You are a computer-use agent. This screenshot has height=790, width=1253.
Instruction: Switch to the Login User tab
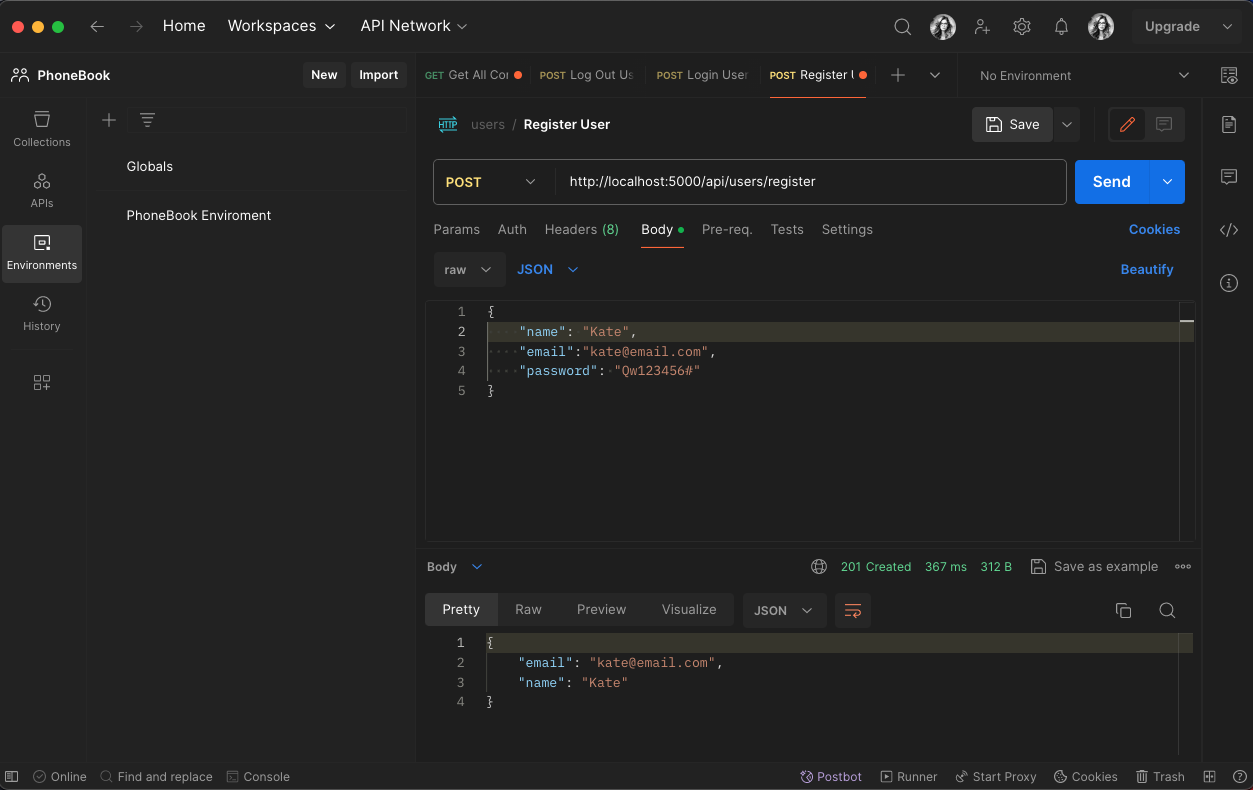pos(702,75)
